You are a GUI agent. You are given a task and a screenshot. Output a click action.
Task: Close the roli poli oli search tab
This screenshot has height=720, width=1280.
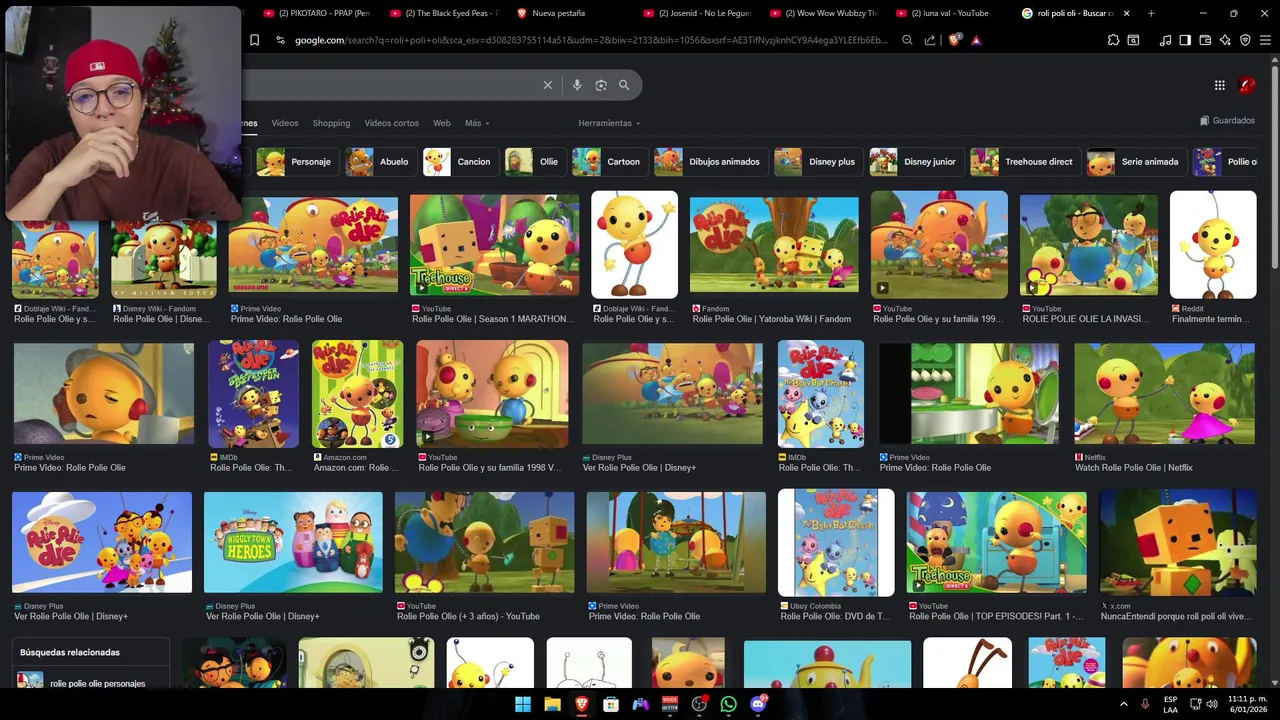pos(1126,13)
